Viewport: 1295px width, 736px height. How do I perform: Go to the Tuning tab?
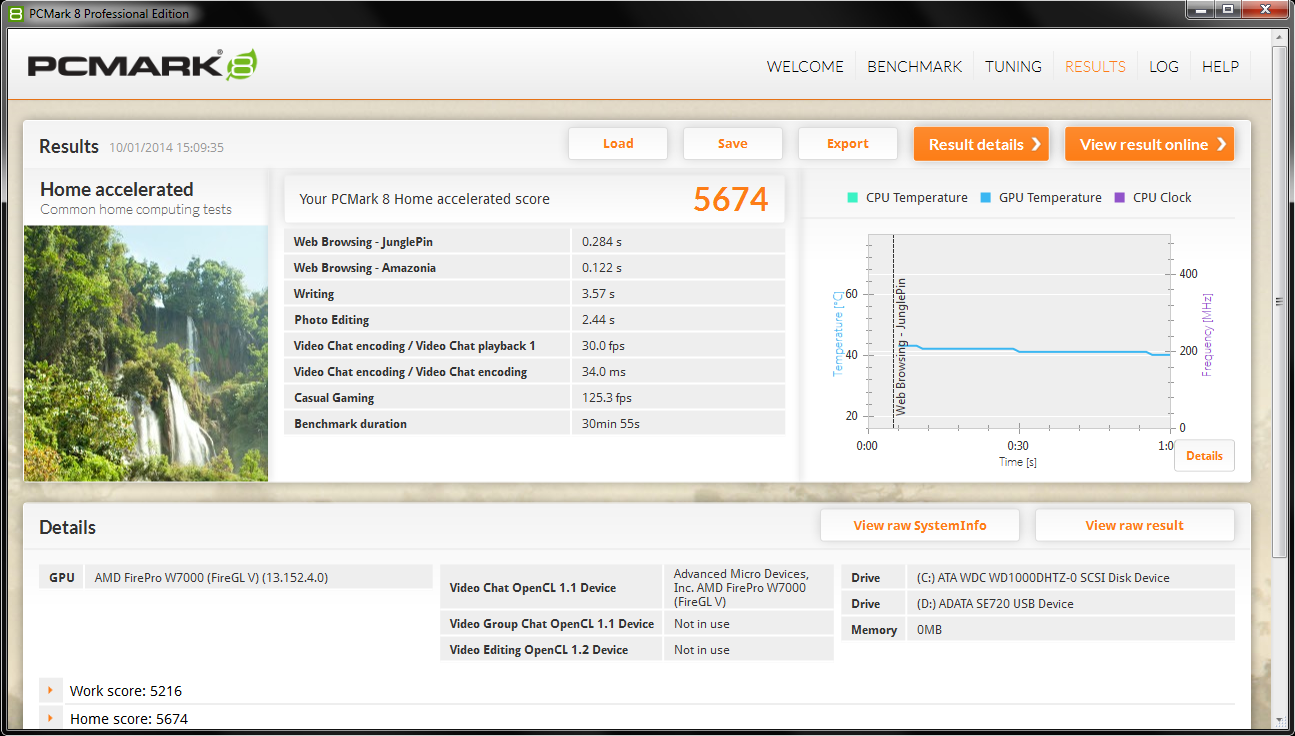coord(1013,66)
